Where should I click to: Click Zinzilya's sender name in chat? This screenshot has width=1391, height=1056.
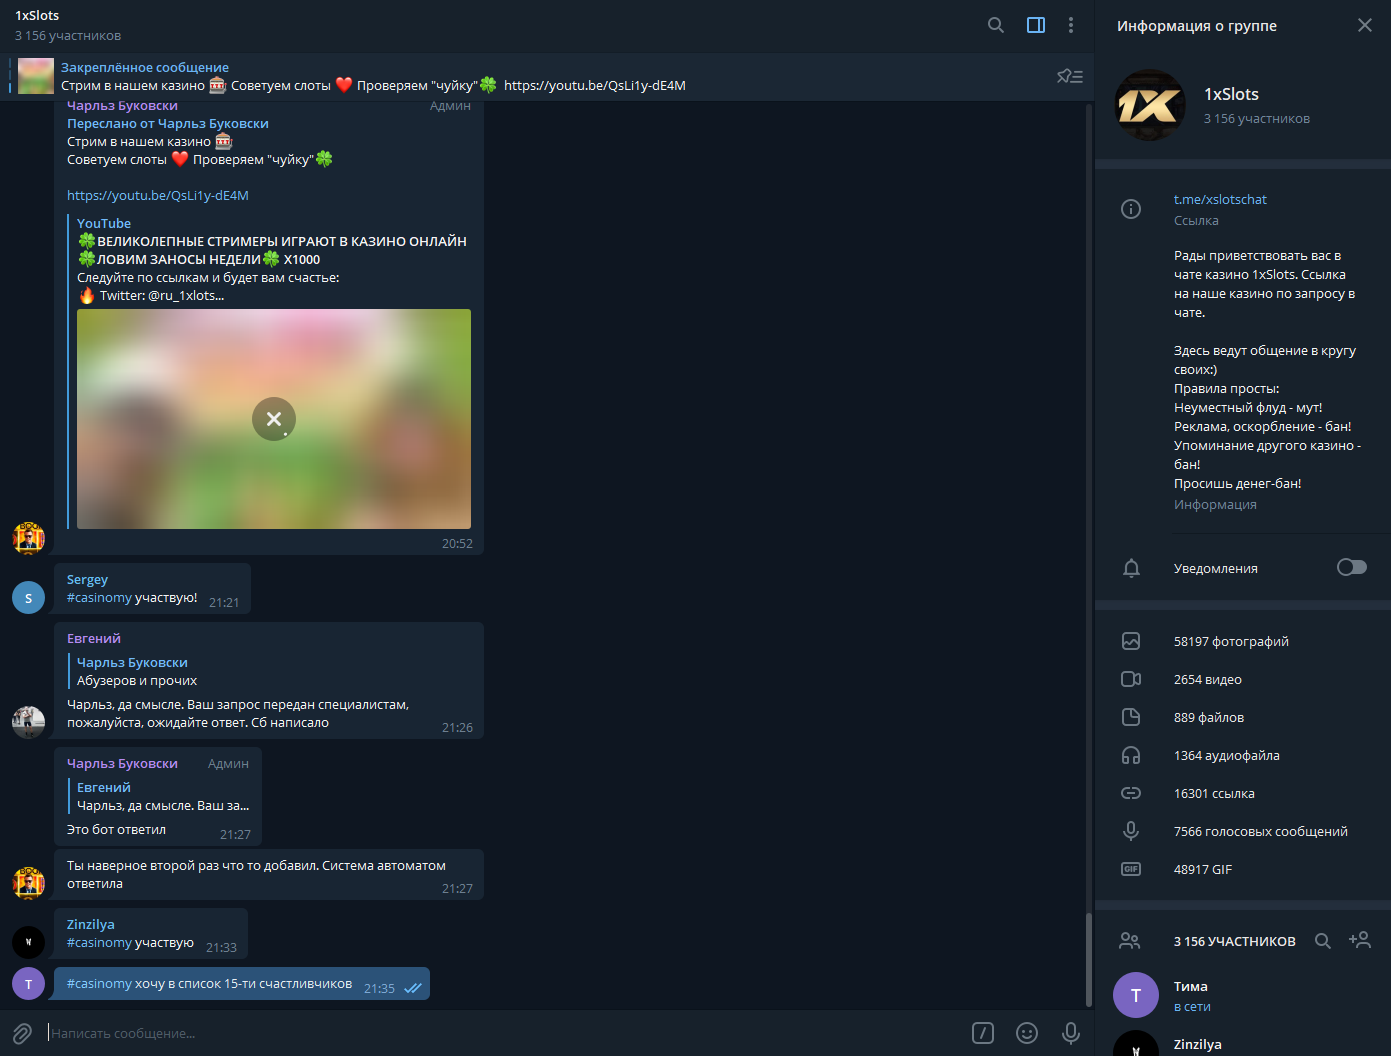[91, 924]
